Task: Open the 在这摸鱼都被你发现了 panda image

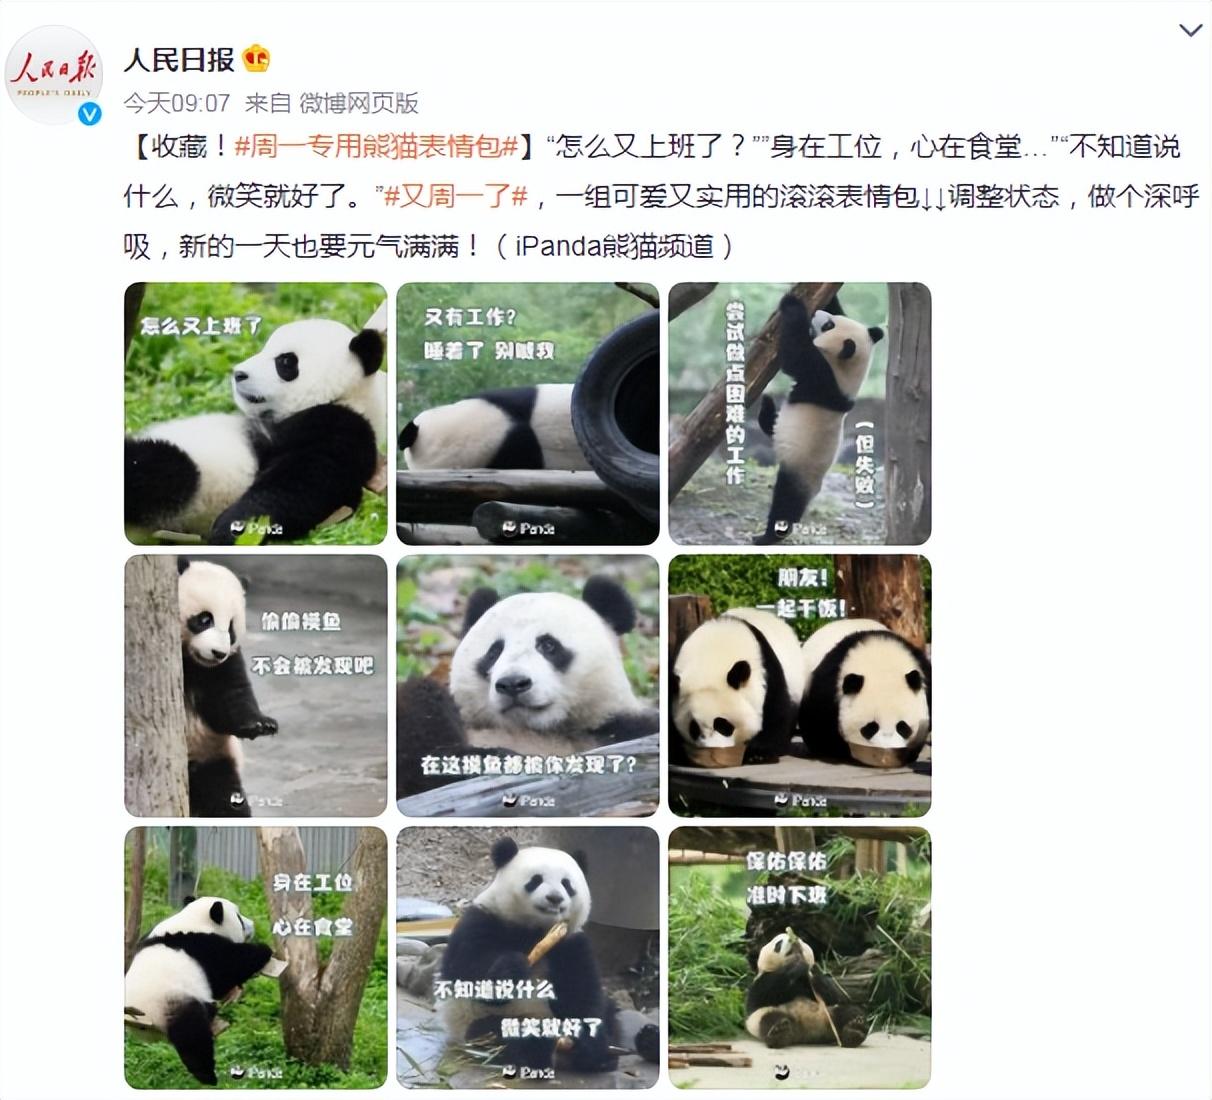Action: pos(528,686)
